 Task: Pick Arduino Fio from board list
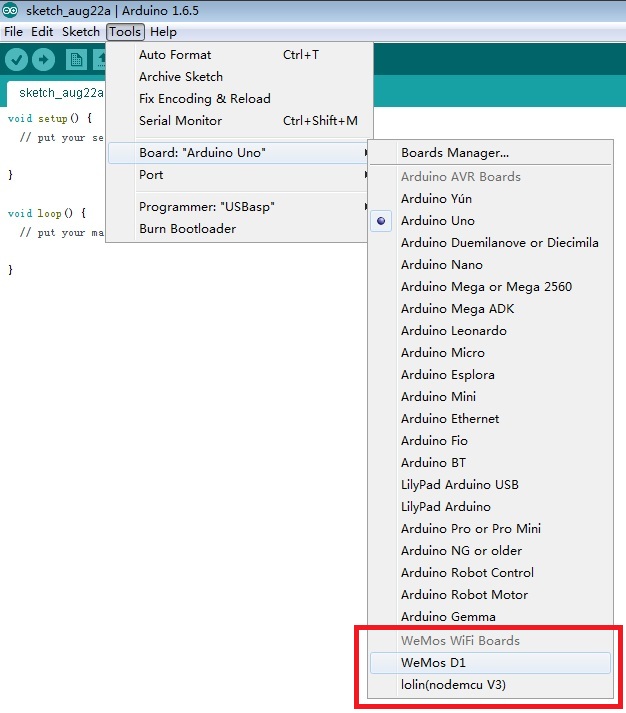pos(490,441)
